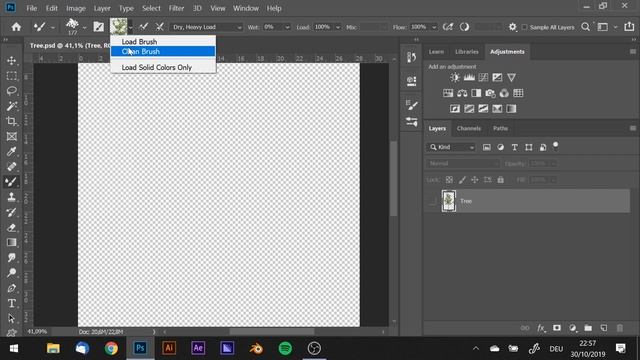
Task: Open the History panel icon
Action: coord(411,57)
